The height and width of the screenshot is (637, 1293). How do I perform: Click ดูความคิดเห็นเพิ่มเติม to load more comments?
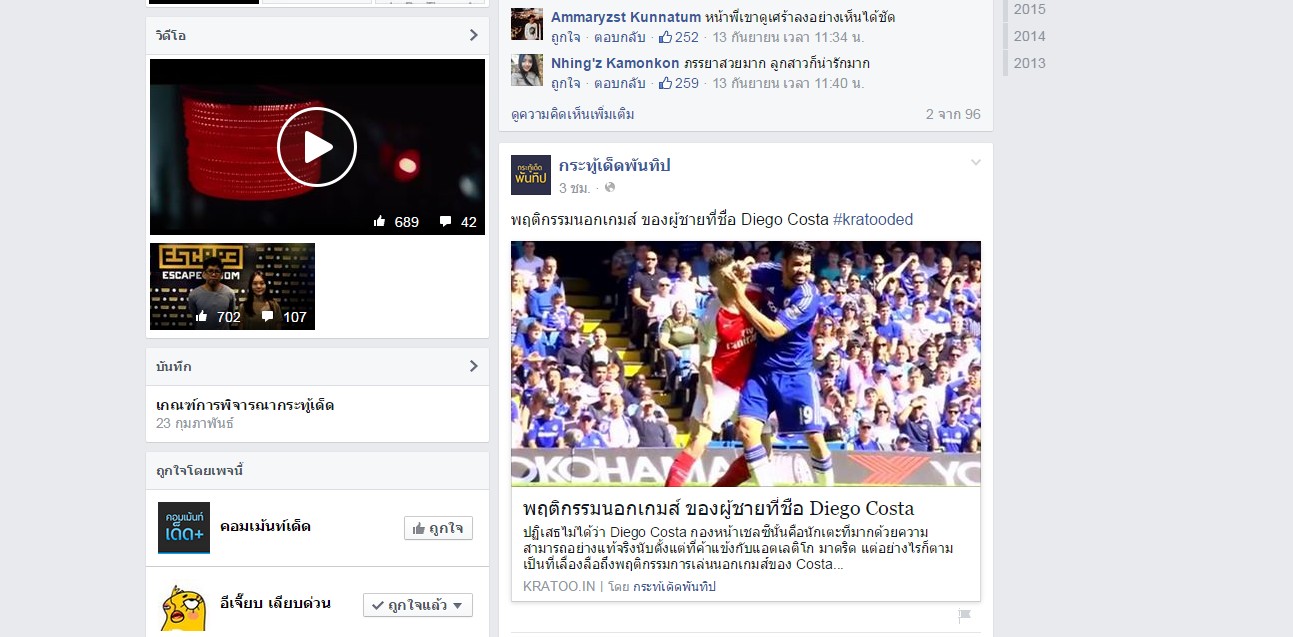pyautogui.click(x=572, y=114)
